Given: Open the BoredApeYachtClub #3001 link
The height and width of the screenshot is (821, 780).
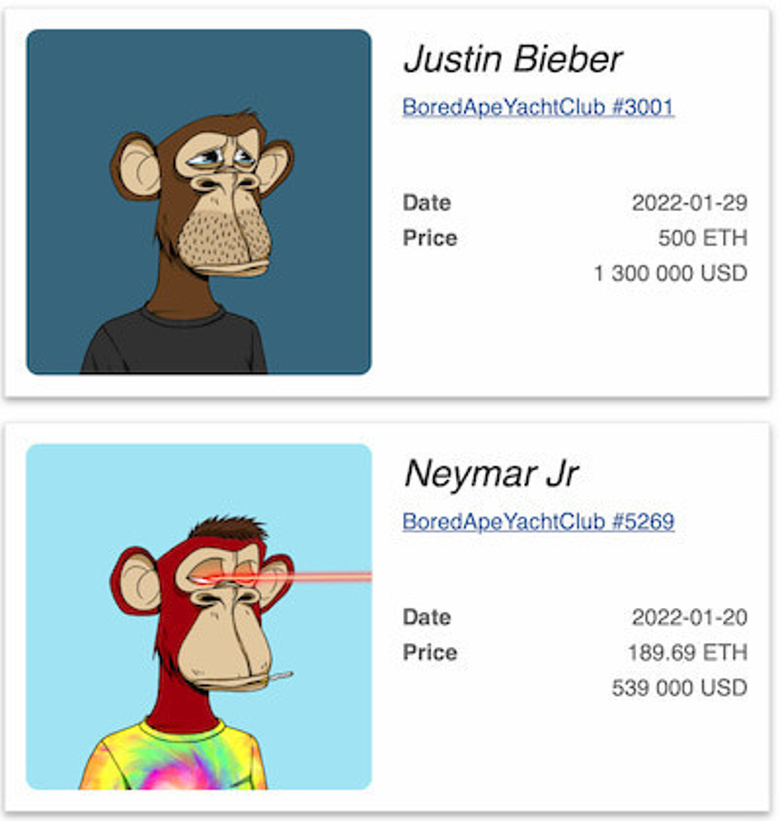Looking at the screenshot, I should (x=538, y=107).
